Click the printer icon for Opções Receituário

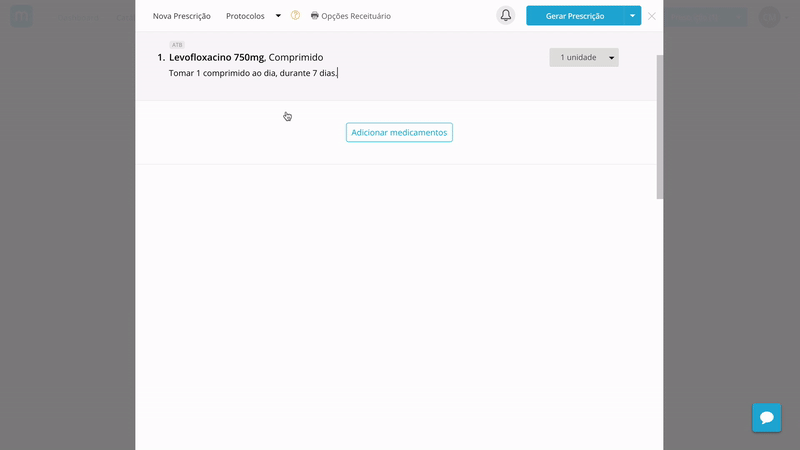[315, 16]
